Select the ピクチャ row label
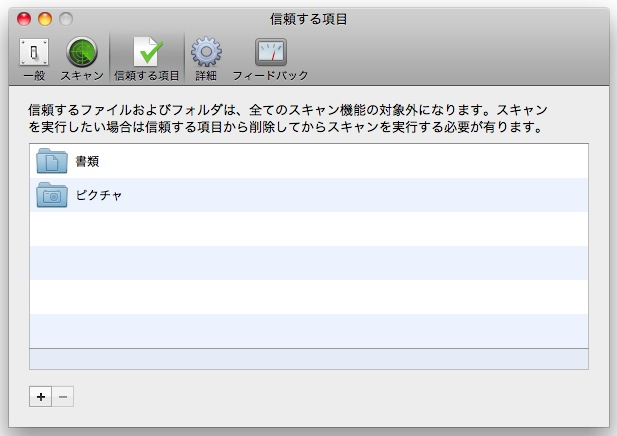Image resolution: width=617 pixels, height=436 pixels. [x=99, y=195]
